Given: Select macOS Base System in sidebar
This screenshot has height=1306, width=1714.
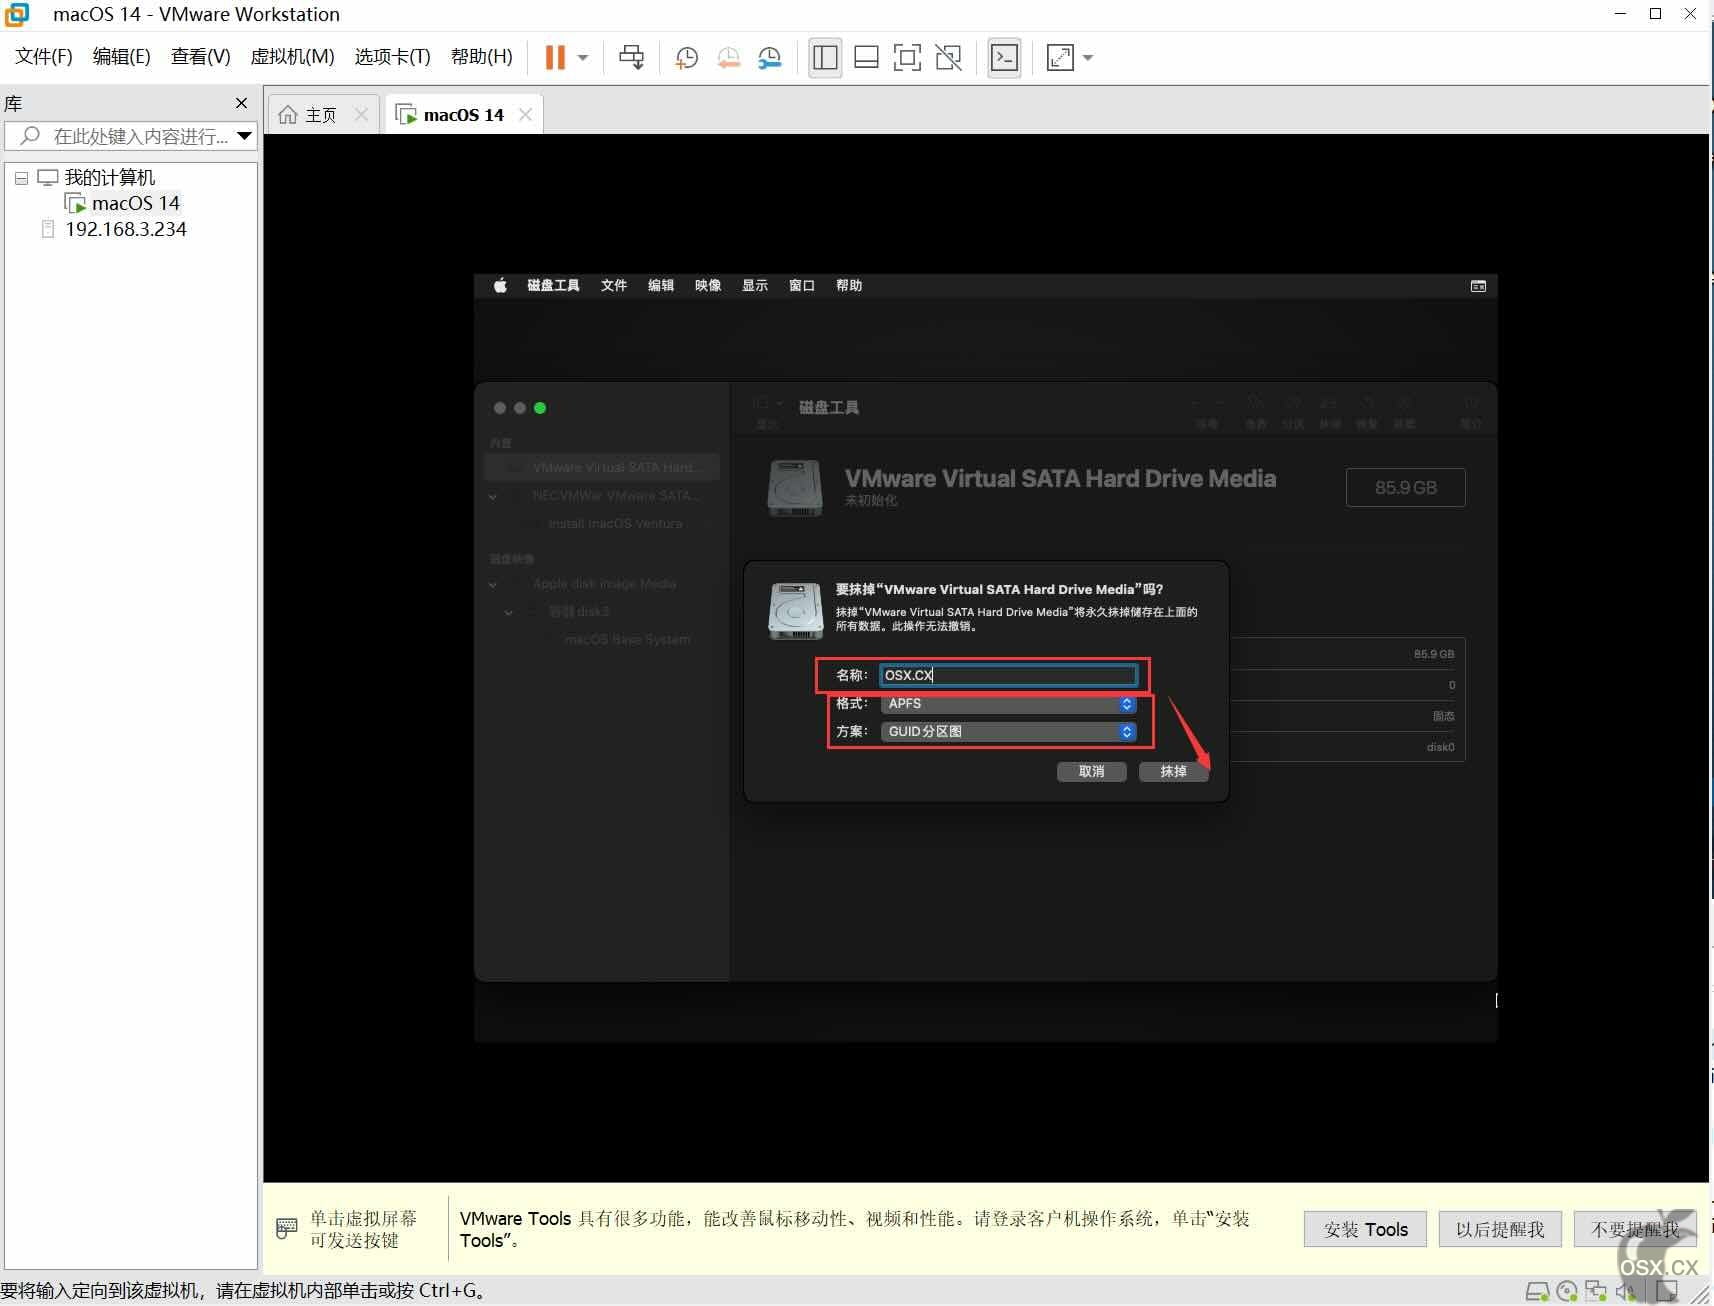Looking at the screenshot, I should 627,639.
